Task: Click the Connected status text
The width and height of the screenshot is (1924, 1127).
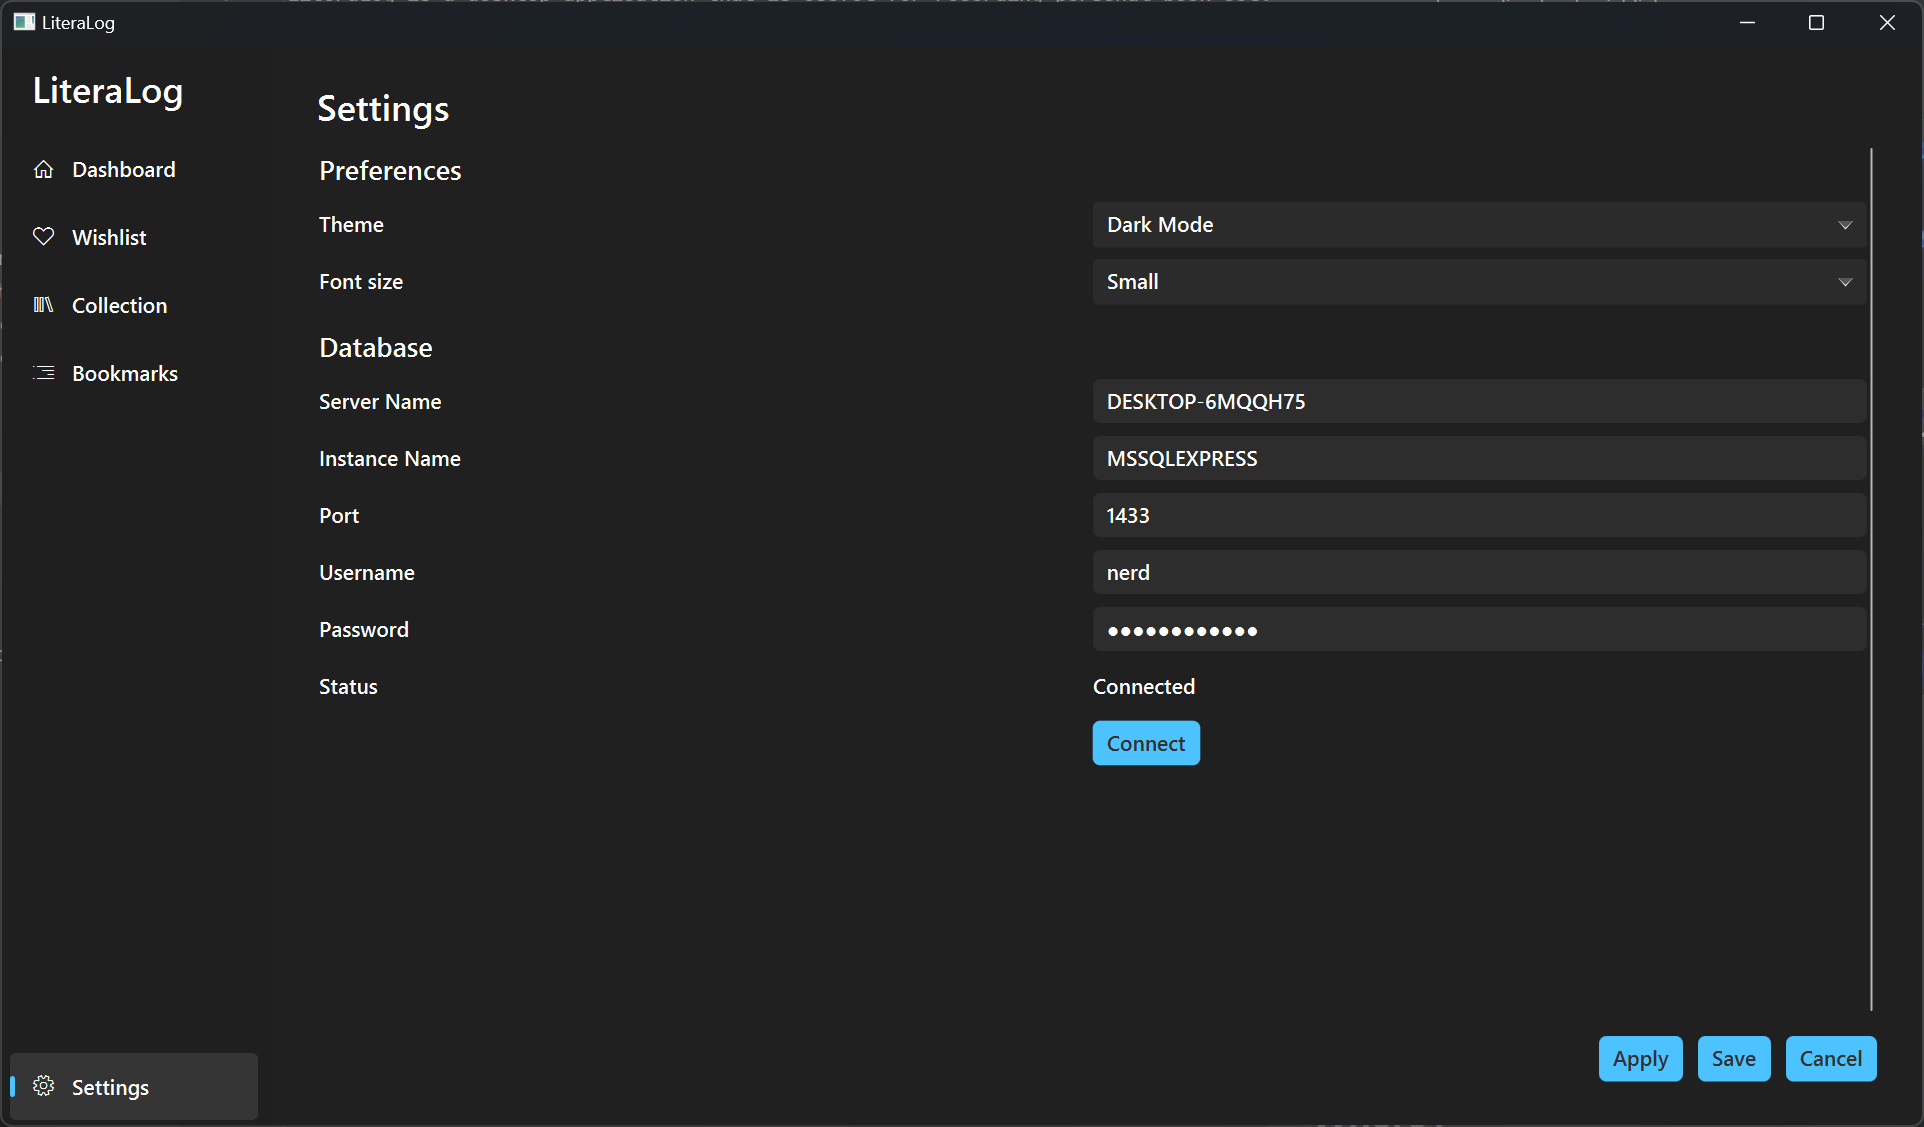Action: click(1144, 686)
